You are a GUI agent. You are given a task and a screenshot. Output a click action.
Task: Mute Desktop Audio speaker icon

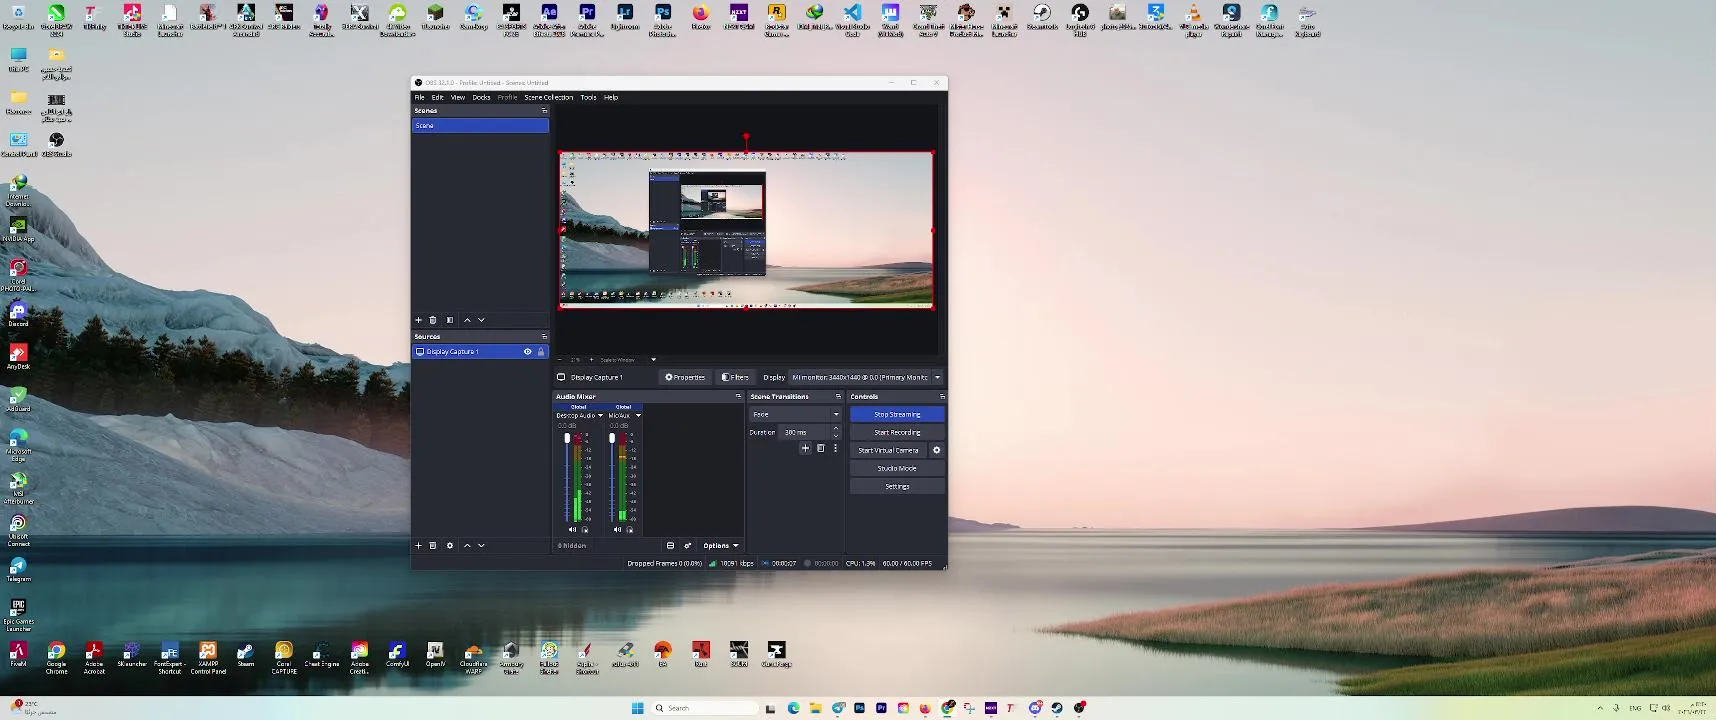click(572, 530)
